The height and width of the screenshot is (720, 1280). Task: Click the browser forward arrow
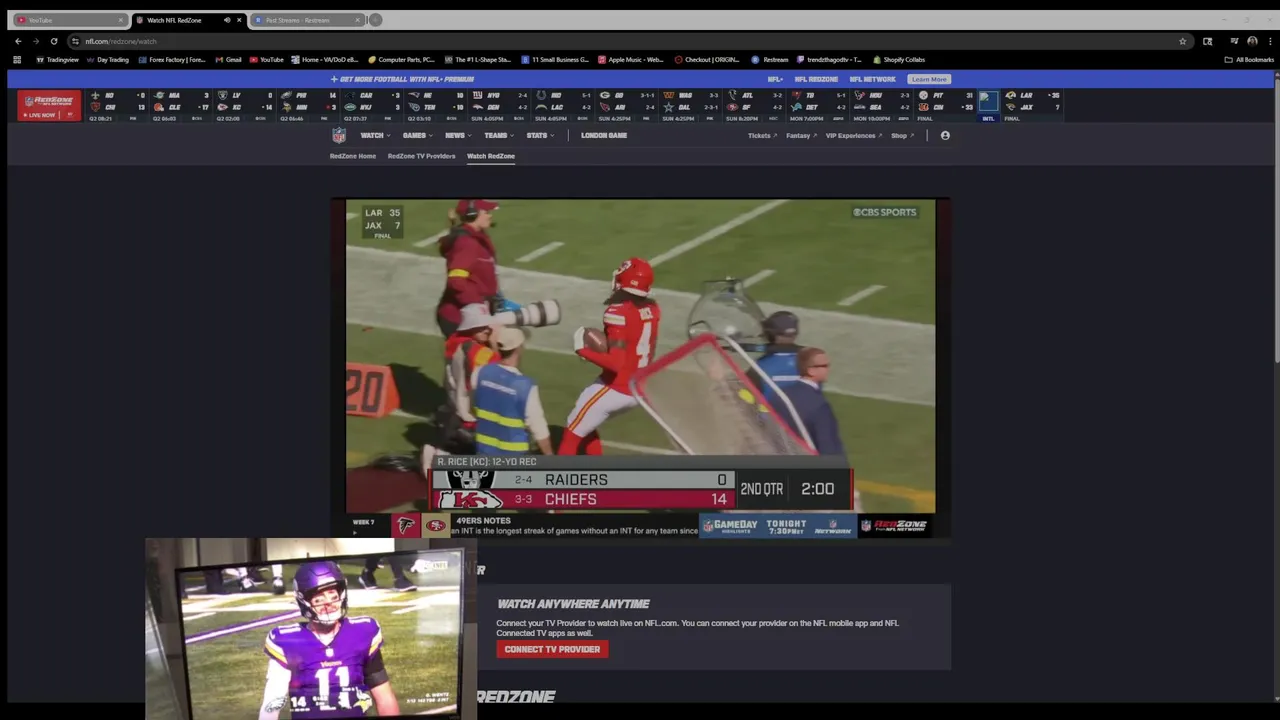[x=36, y=41]
